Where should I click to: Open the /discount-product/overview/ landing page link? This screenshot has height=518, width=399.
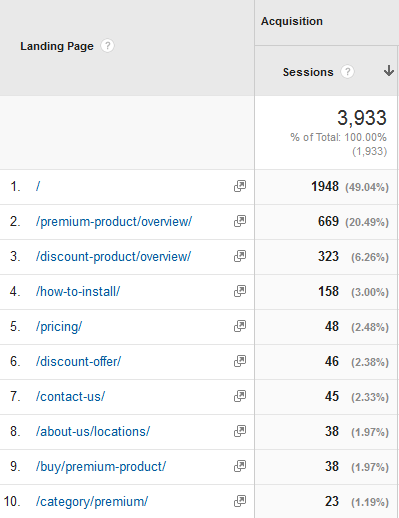pyautogui.click(x=113, y=257)
